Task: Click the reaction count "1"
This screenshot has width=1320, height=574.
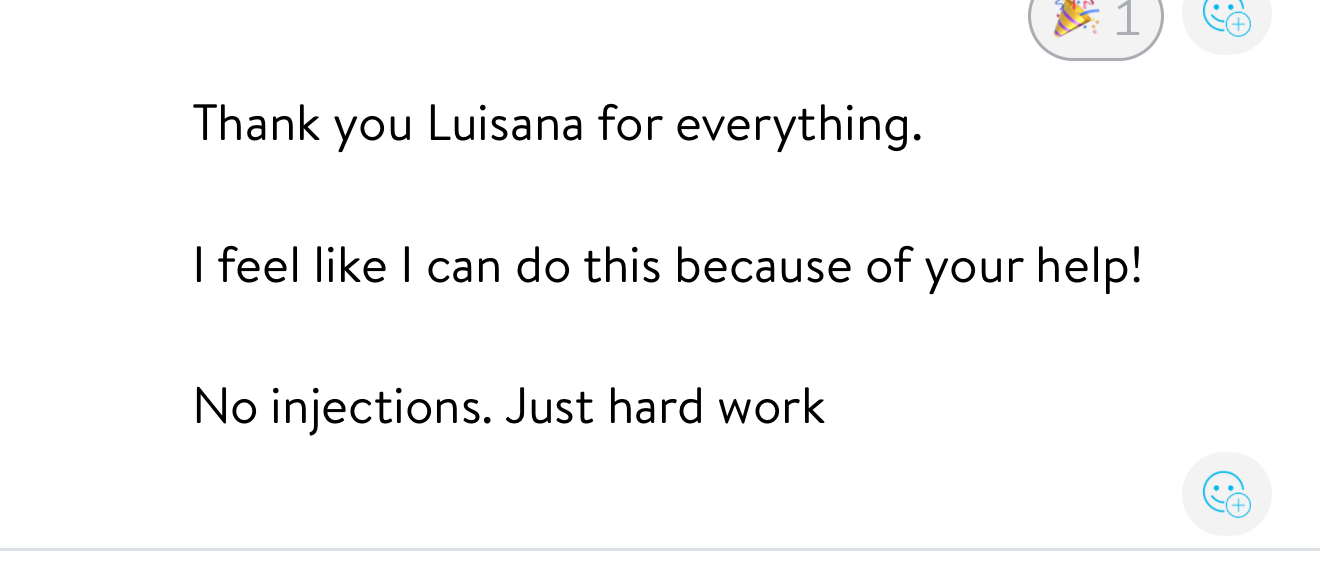Action: point(1127,20)
